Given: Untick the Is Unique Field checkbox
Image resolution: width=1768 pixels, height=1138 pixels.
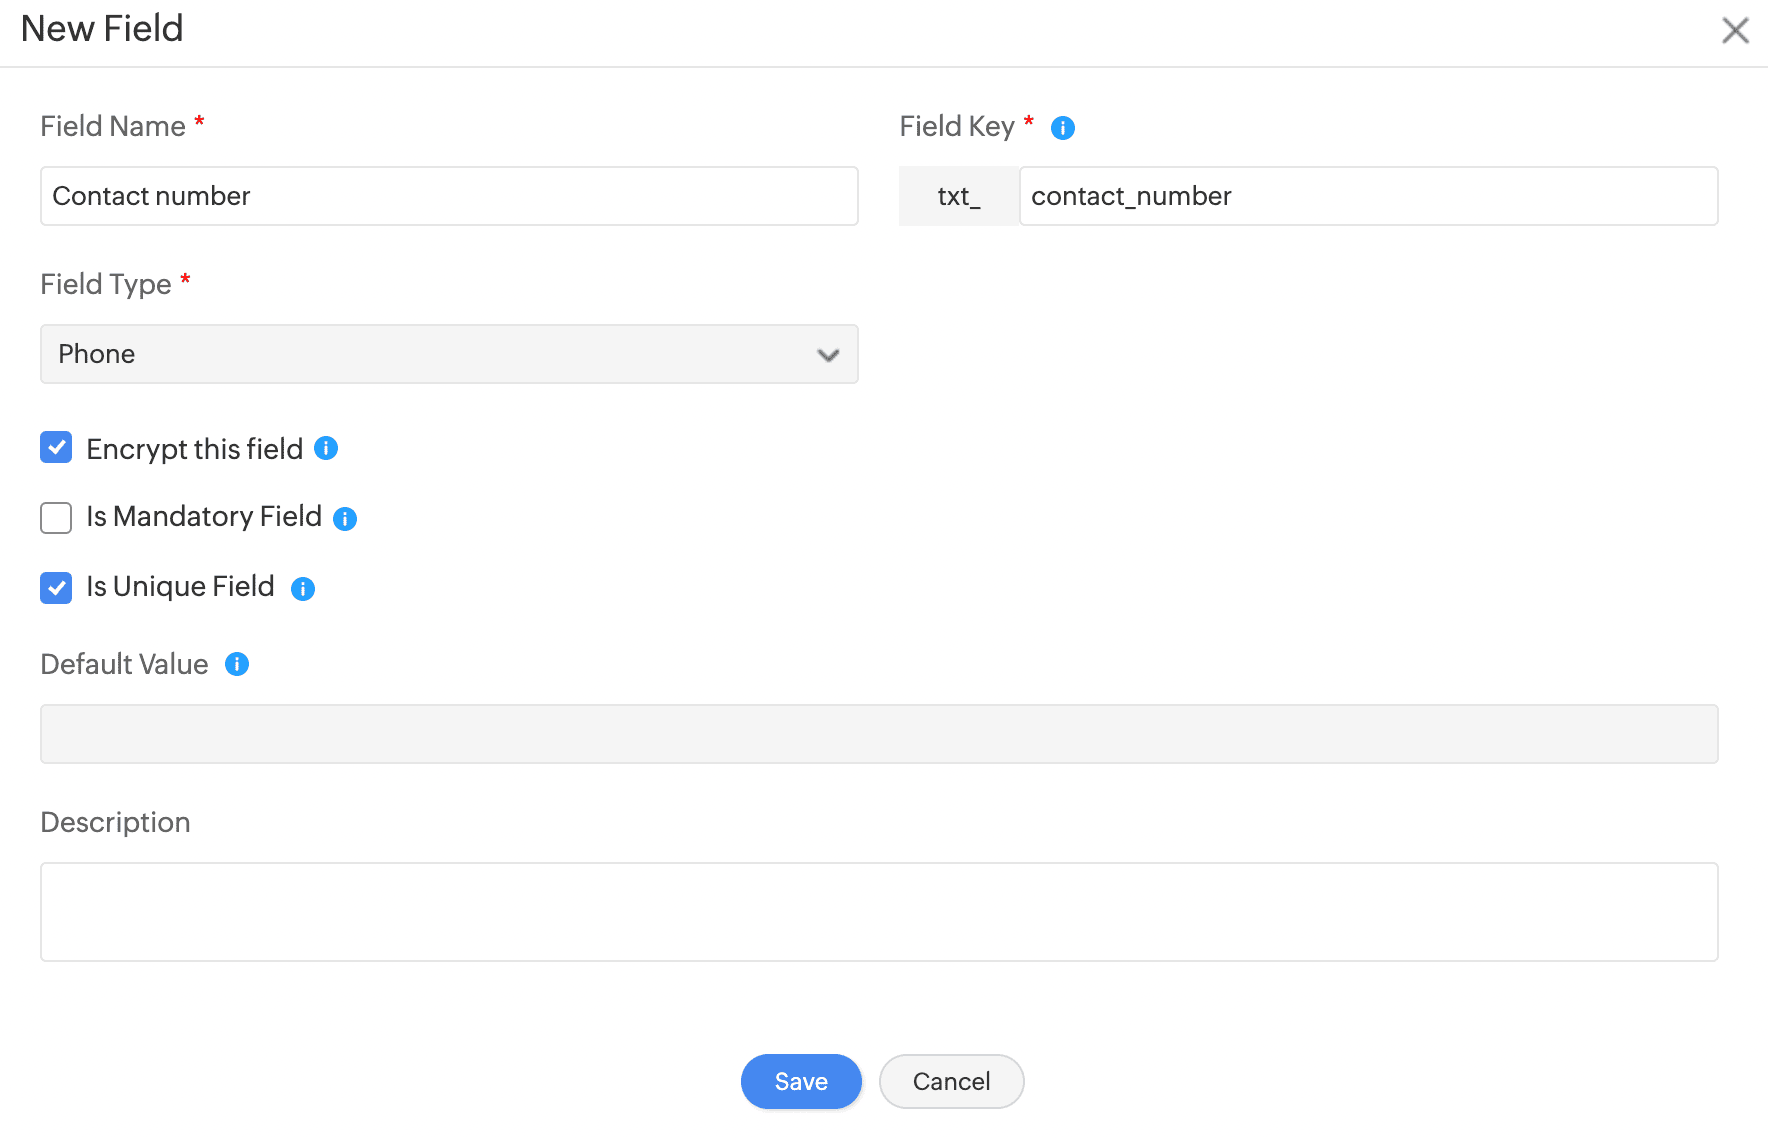Looking at the screenshot, I should click(56, 588).
